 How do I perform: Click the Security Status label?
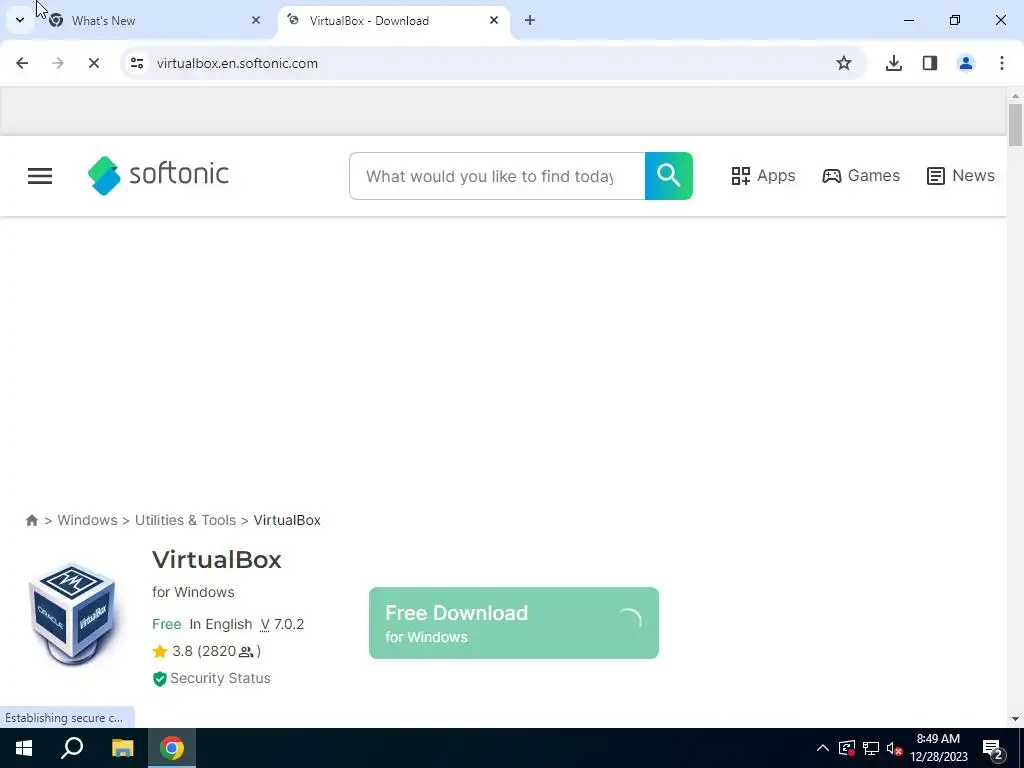pyautogui.click(x=220, y=679)
